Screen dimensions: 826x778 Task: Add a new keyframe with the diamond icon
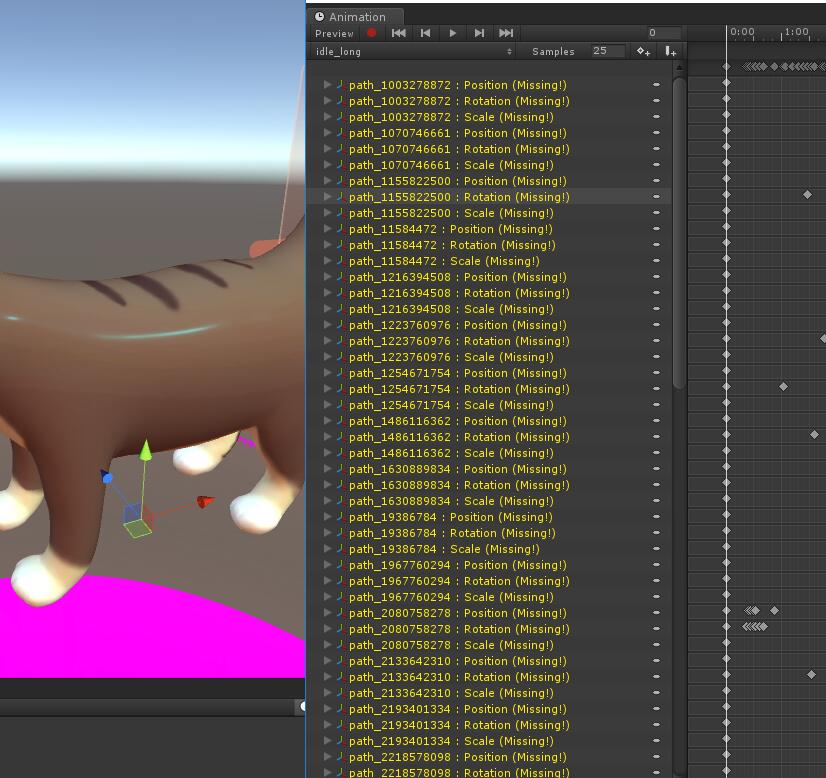point(643,51)
